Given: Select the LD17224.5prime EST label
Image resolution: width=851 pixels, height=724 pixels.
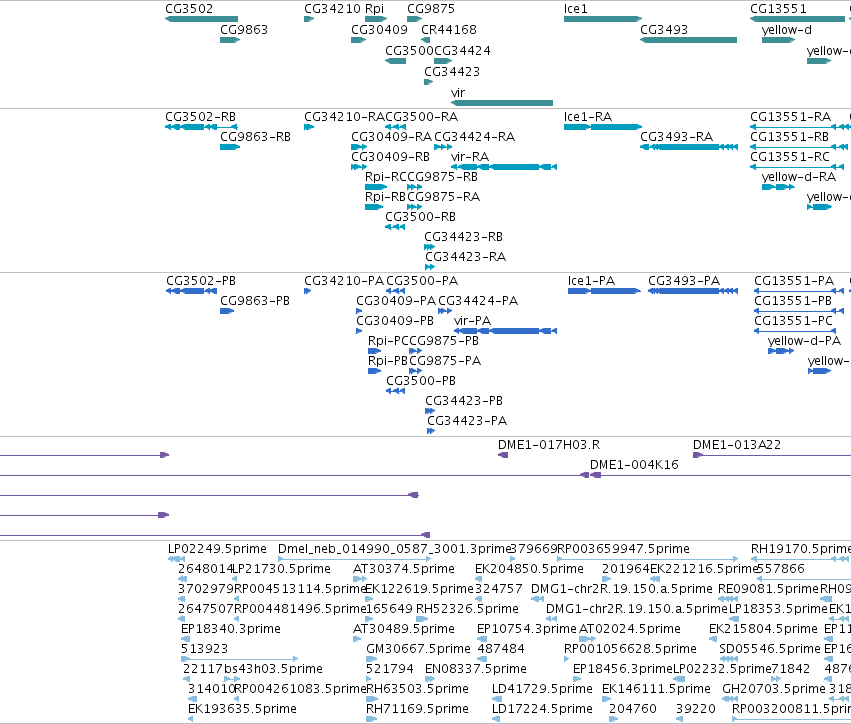Looking at the screenshot, I should pyautogui.click(x=542, y=709).
